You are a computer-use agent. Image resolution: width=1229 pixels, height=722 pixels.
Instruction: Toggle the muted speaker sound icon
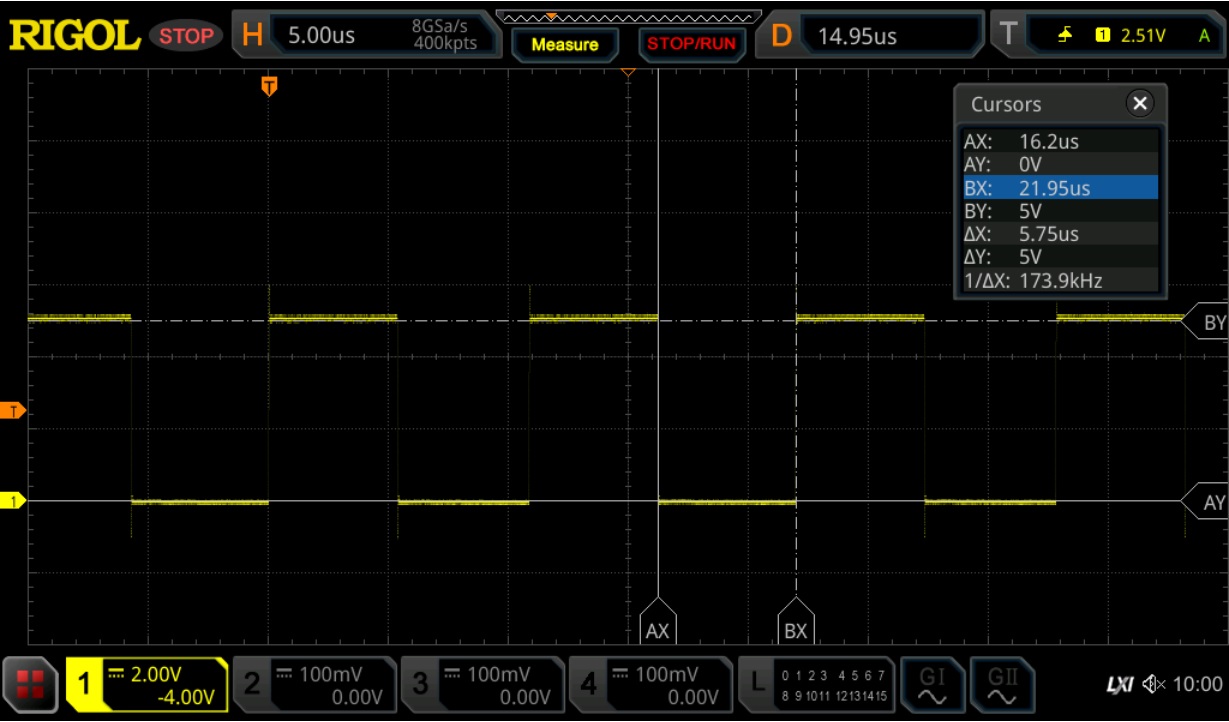[1154, 685]
